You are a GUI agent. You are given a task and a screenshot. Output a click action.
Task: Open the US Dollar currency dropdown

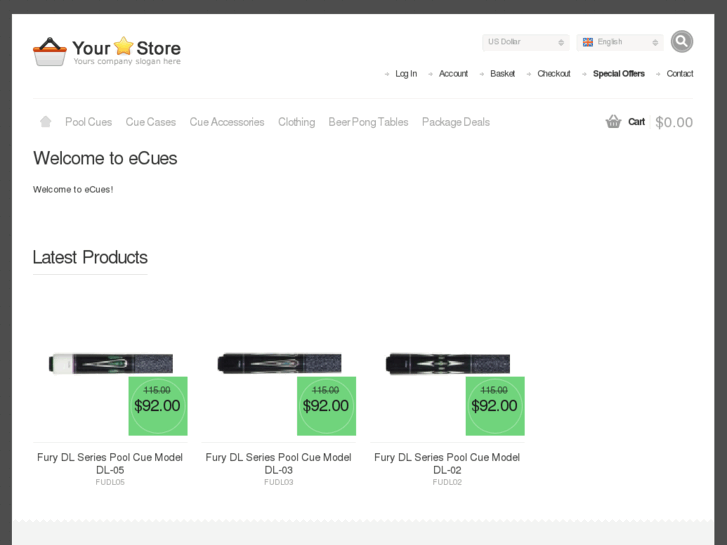(x=525, y=42)
